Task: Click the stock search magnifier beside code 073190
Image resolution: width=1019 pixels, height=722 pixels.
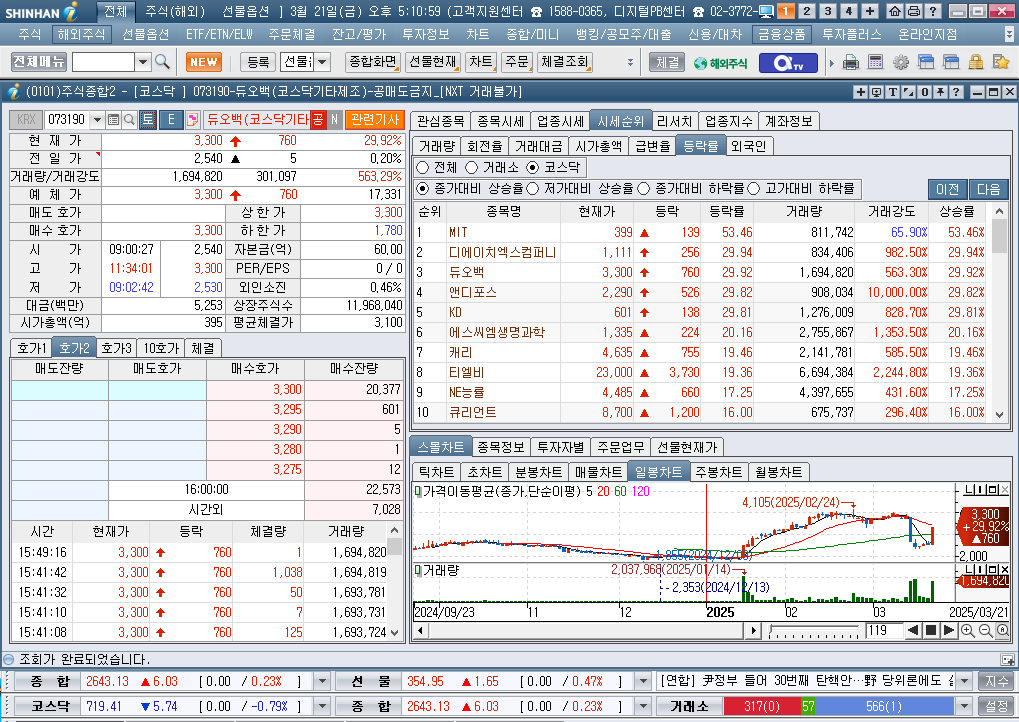Action: coord(129,120)
